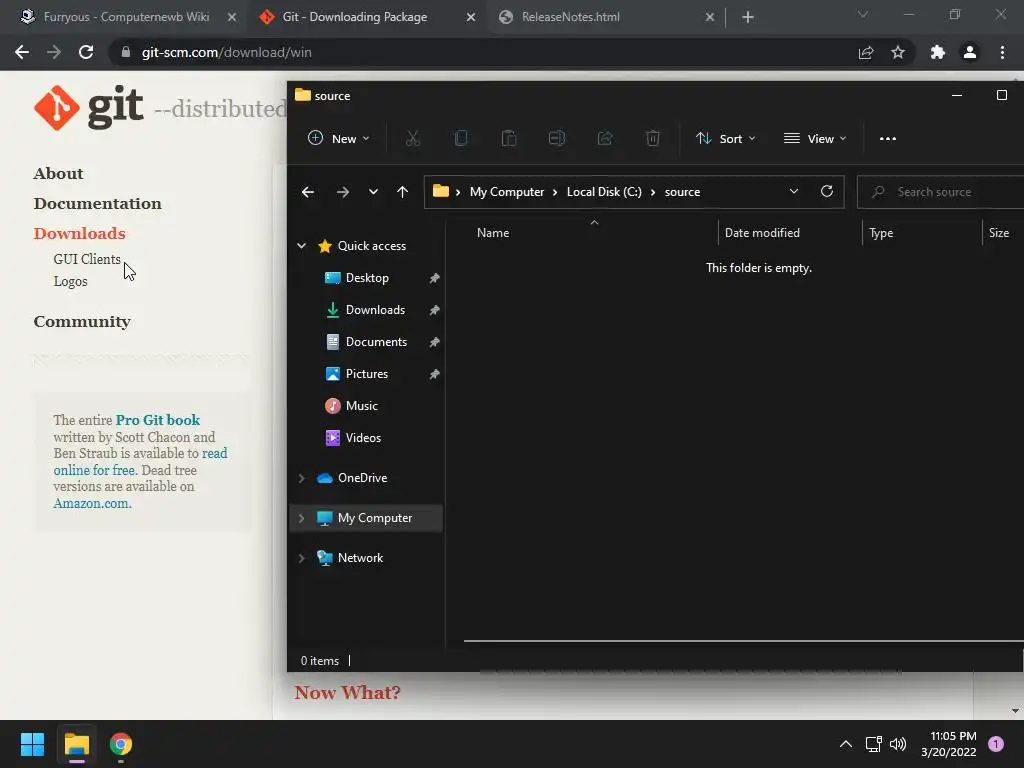This screenshot has width=1024, height=768.
Task: Go up one folder level in Explorer
Action: (402, 192)
